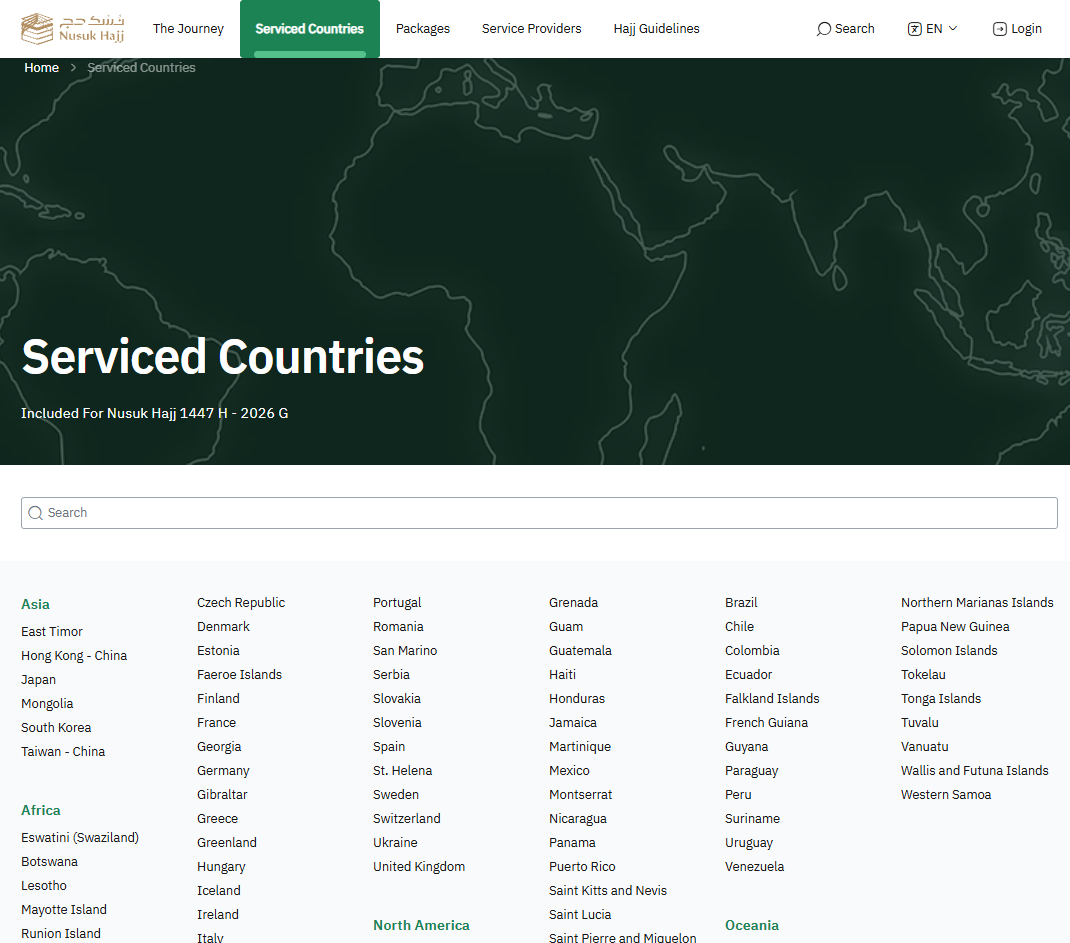Open Hajj Guidelines menu item

[x=656, y=29]
